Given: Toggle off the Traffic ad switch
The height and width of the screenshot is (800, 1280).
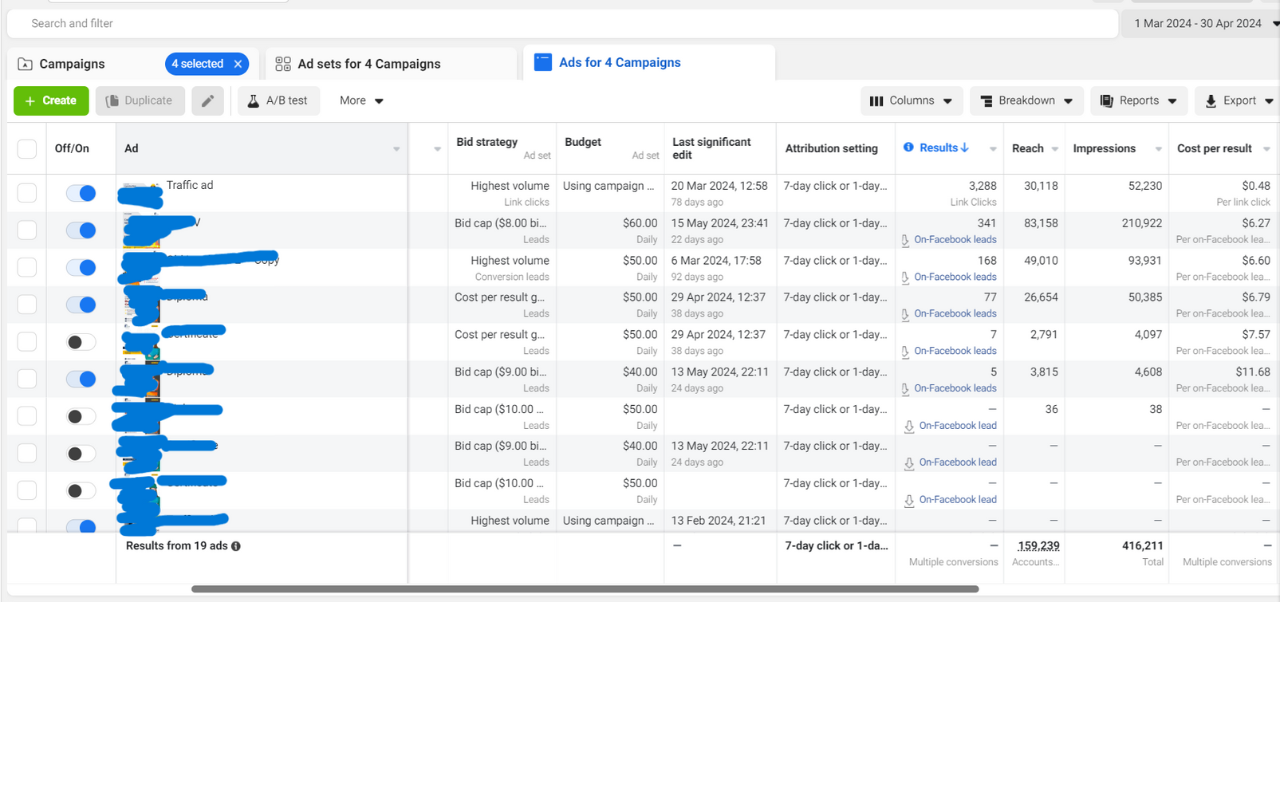Looking at the screenshot, I should 81,193.
